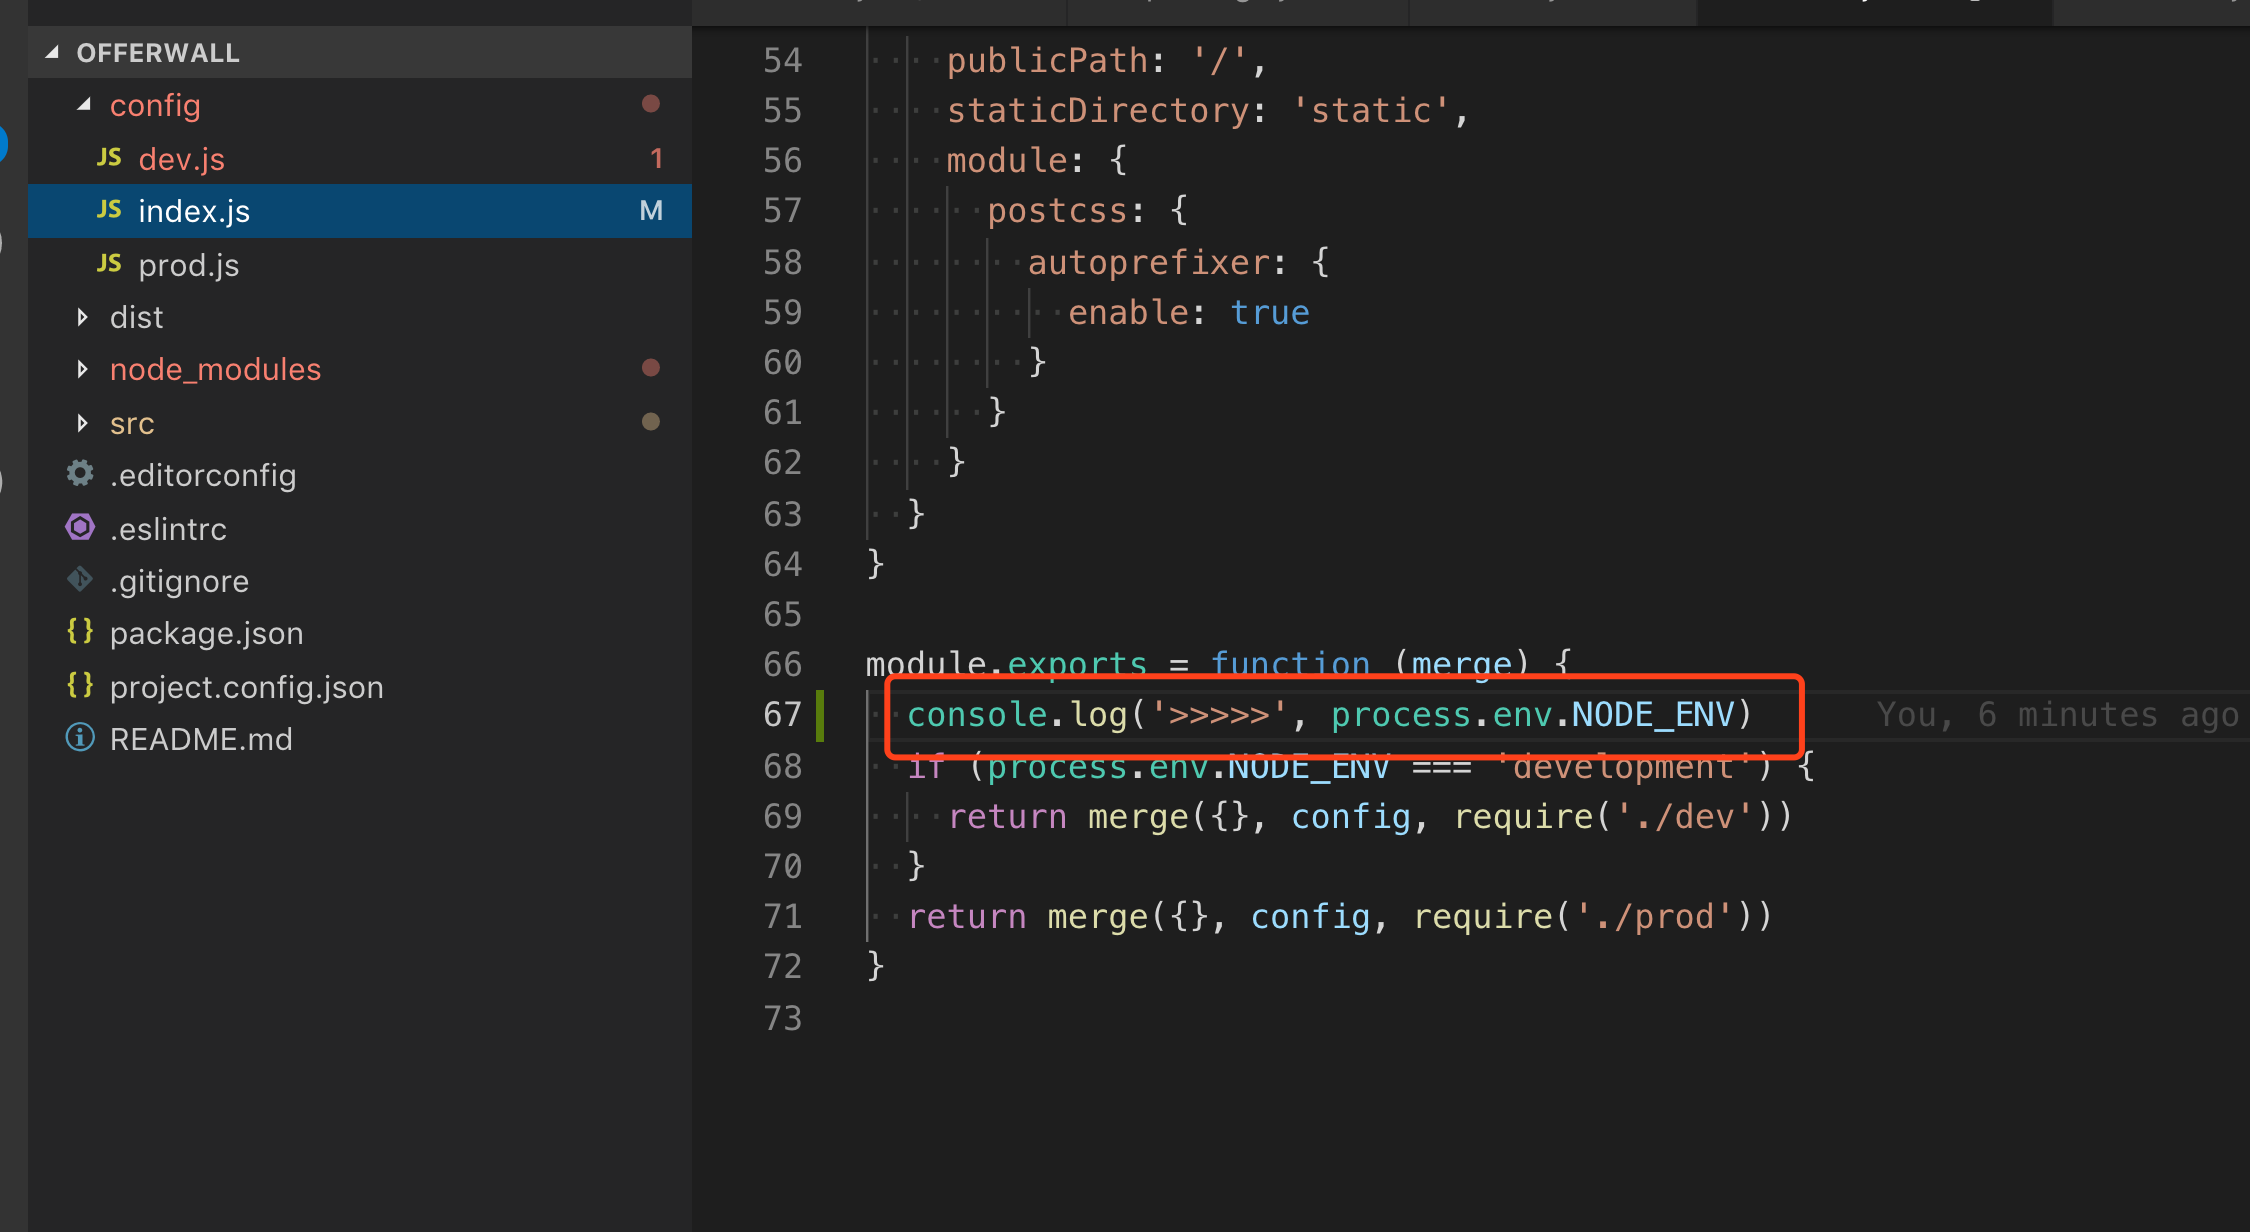Viewport: 2250px width, 1232px height.
Task: Click the green change marker beside line 67
Action: (x=820, y=715)
